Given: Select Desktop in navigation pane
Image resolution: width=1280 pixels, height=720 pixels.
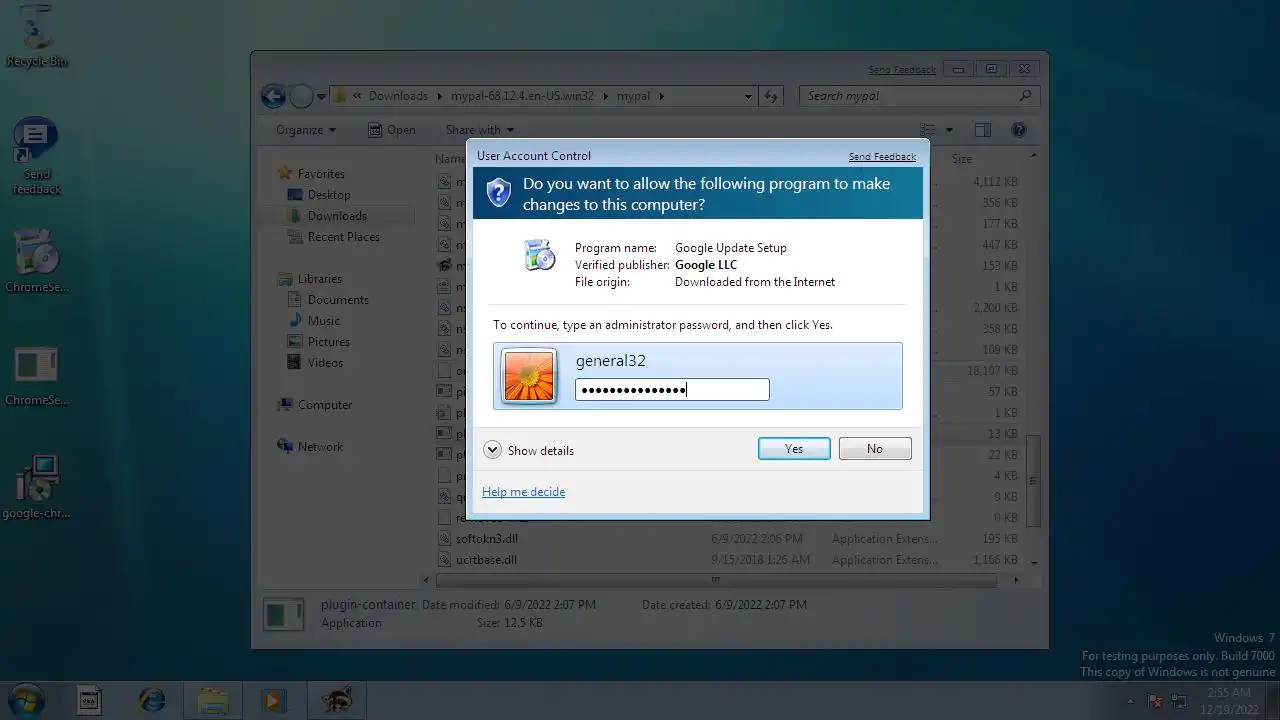Looking at the screenshot, I should pos(328,195).
